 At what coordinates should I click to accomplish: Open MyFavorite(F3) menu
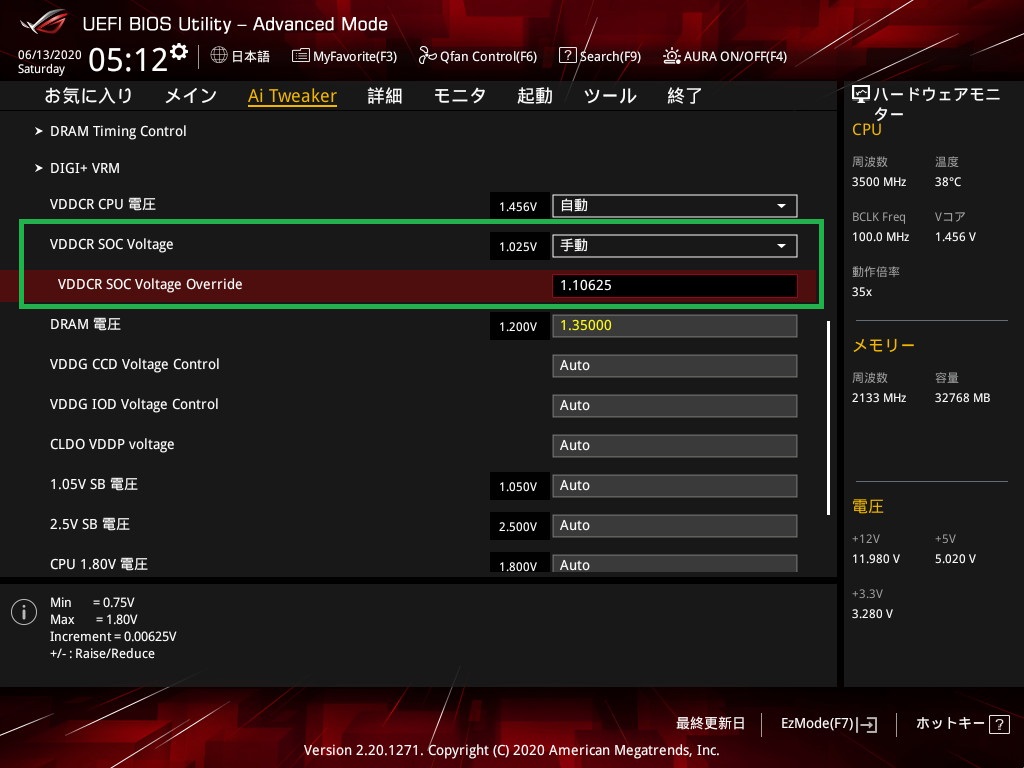pos(344,56)
